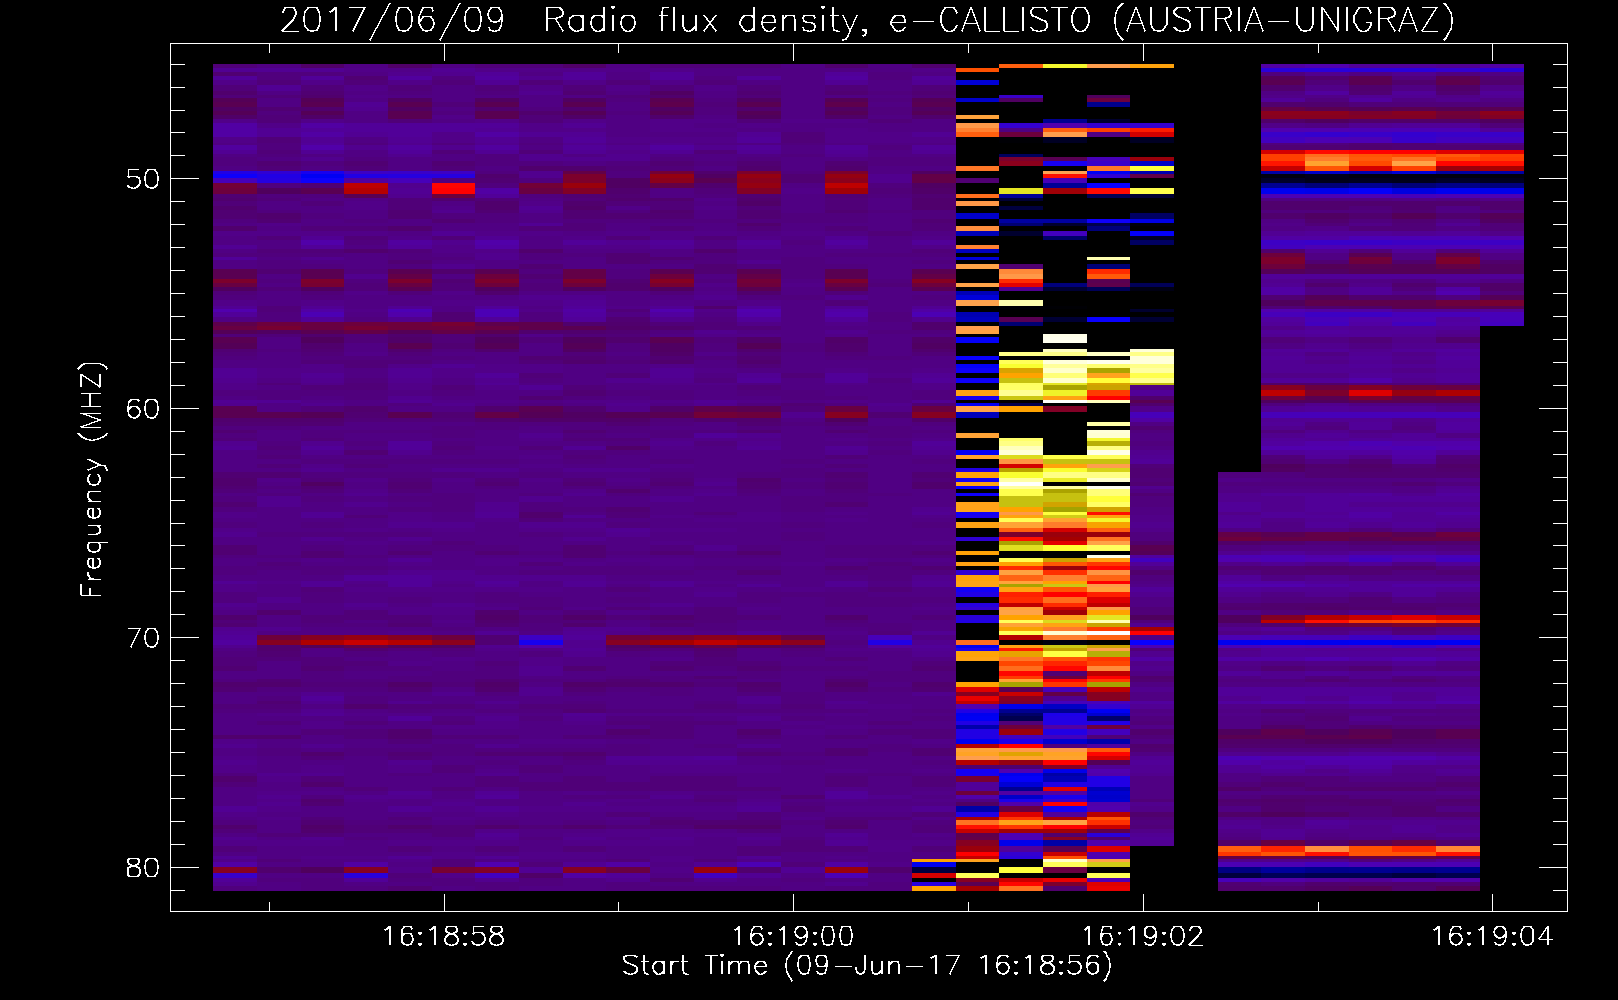Click the 80 frequency tick label
This screenshot has height=1000, width=1618.
point(143,868)
